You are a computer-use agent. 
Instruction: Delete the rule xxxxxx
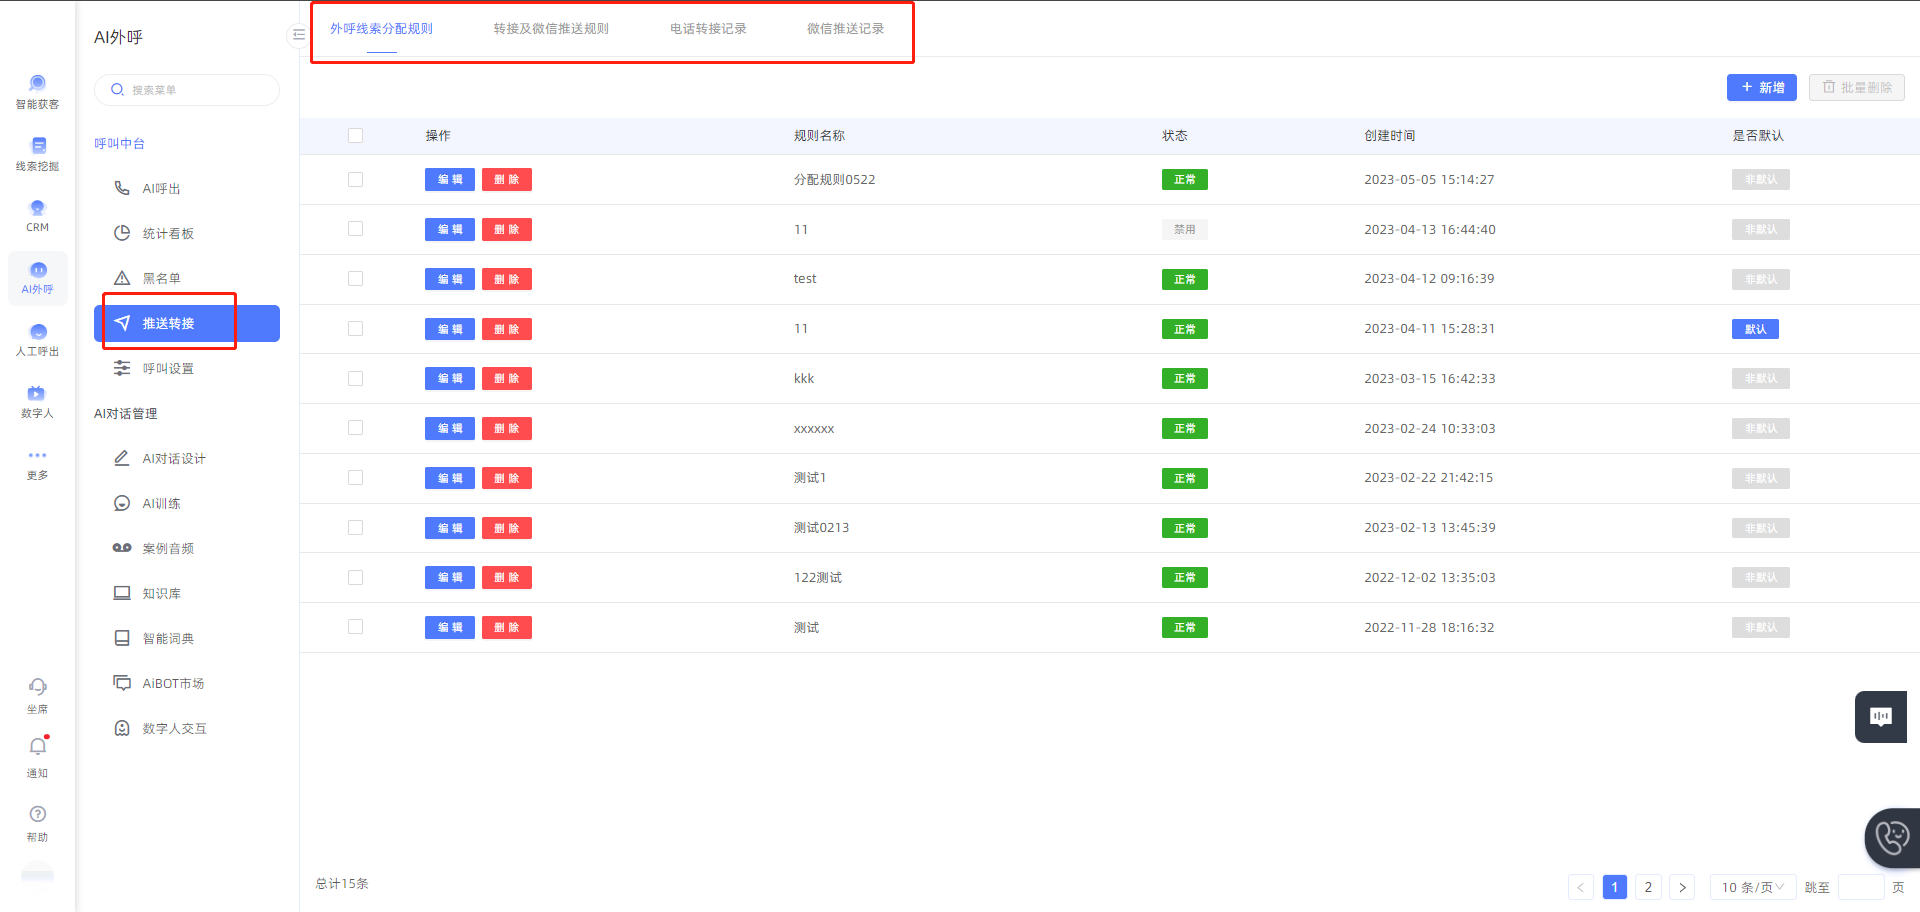pos(507,429)
